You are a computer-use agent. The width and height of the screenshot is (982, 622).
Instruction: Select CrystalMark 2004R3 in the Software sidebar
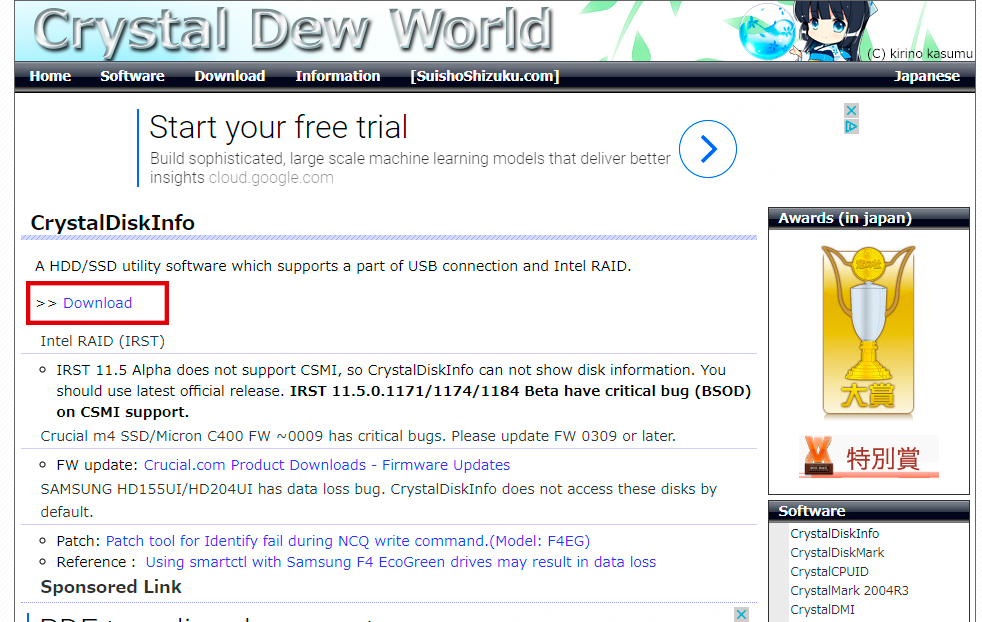(849, 591)
